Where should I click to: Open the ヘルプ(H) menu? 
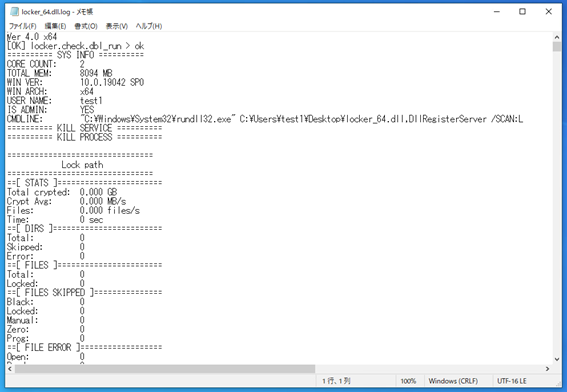pyautogui.click(x=149, y=26)
